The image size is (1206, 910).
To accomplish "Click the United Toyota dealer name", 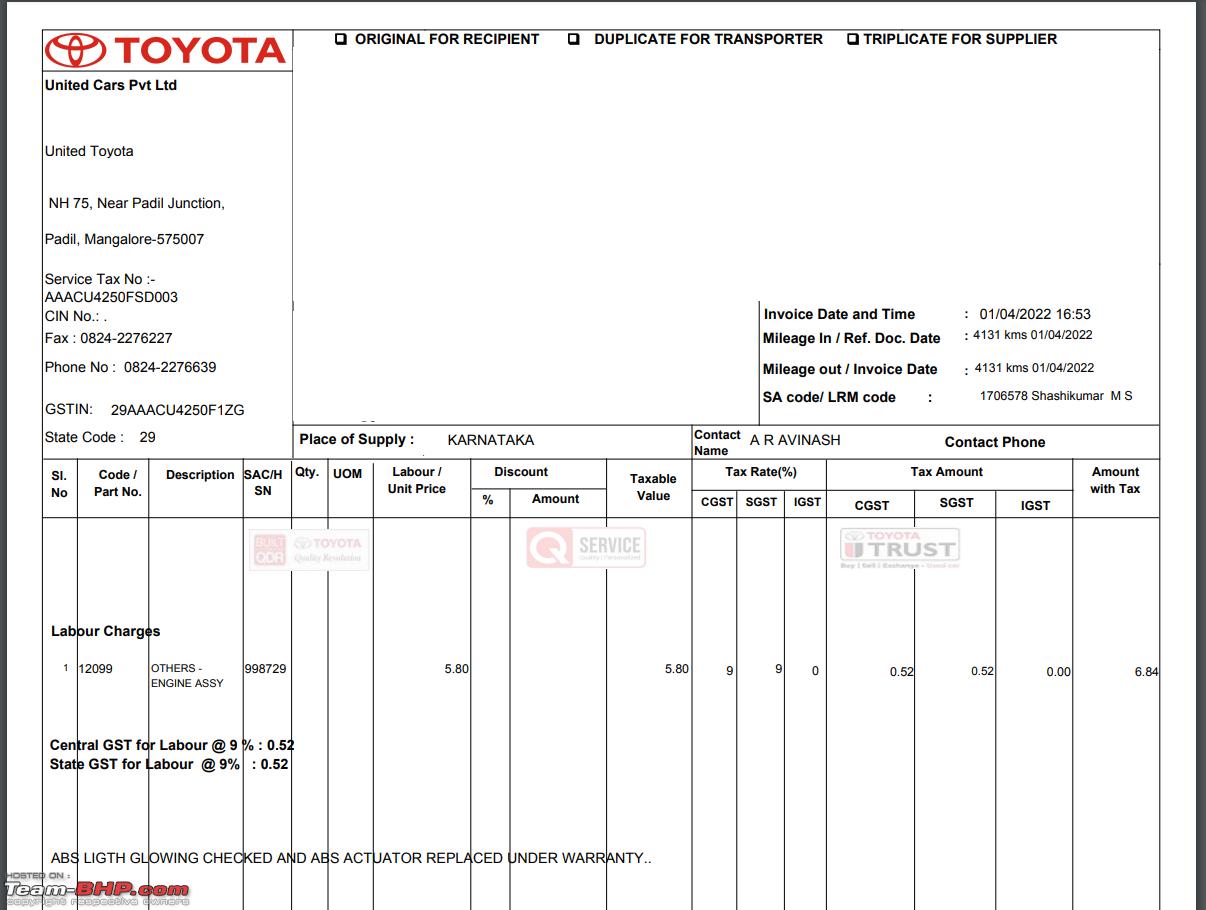I will click(x=89, y=151).
